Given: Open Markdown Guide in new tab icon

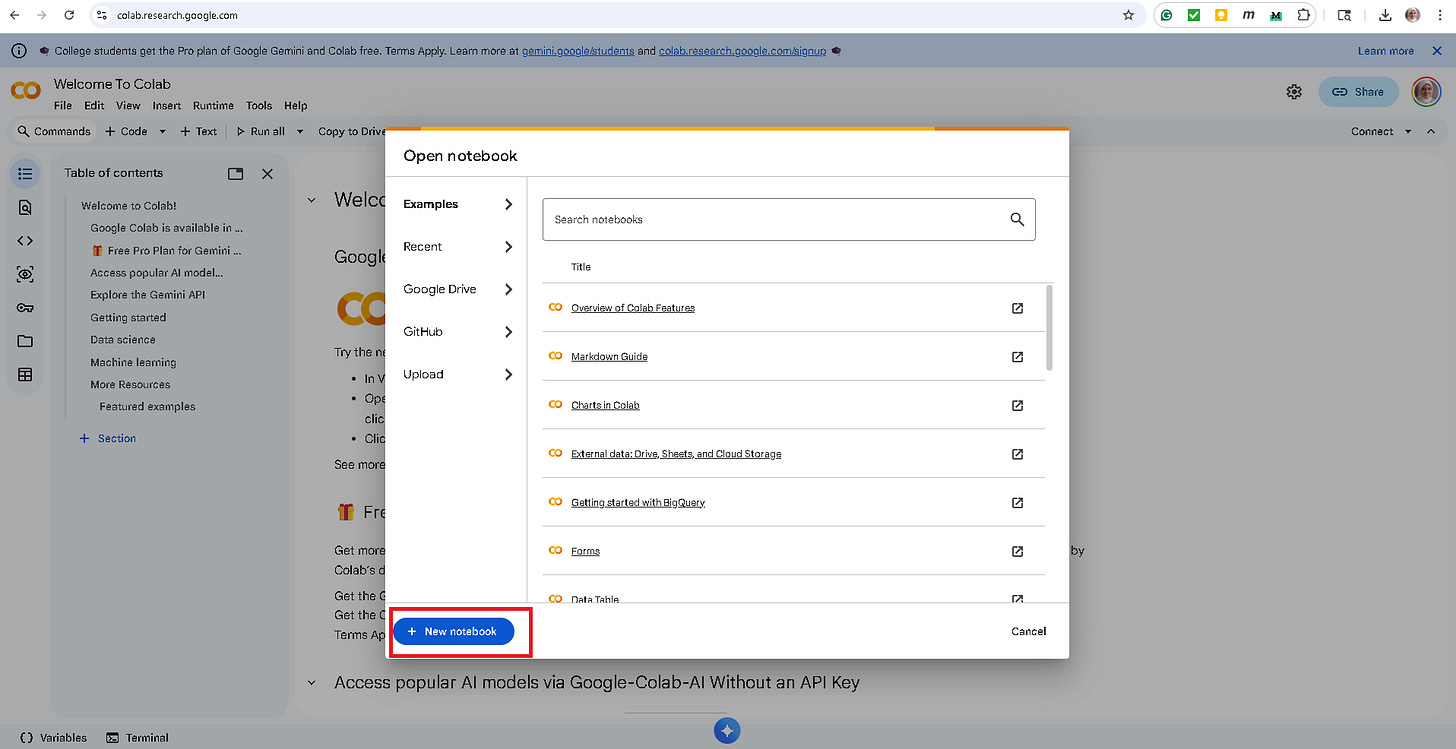Looking at the screenshot, I should tap(1017, 357).
